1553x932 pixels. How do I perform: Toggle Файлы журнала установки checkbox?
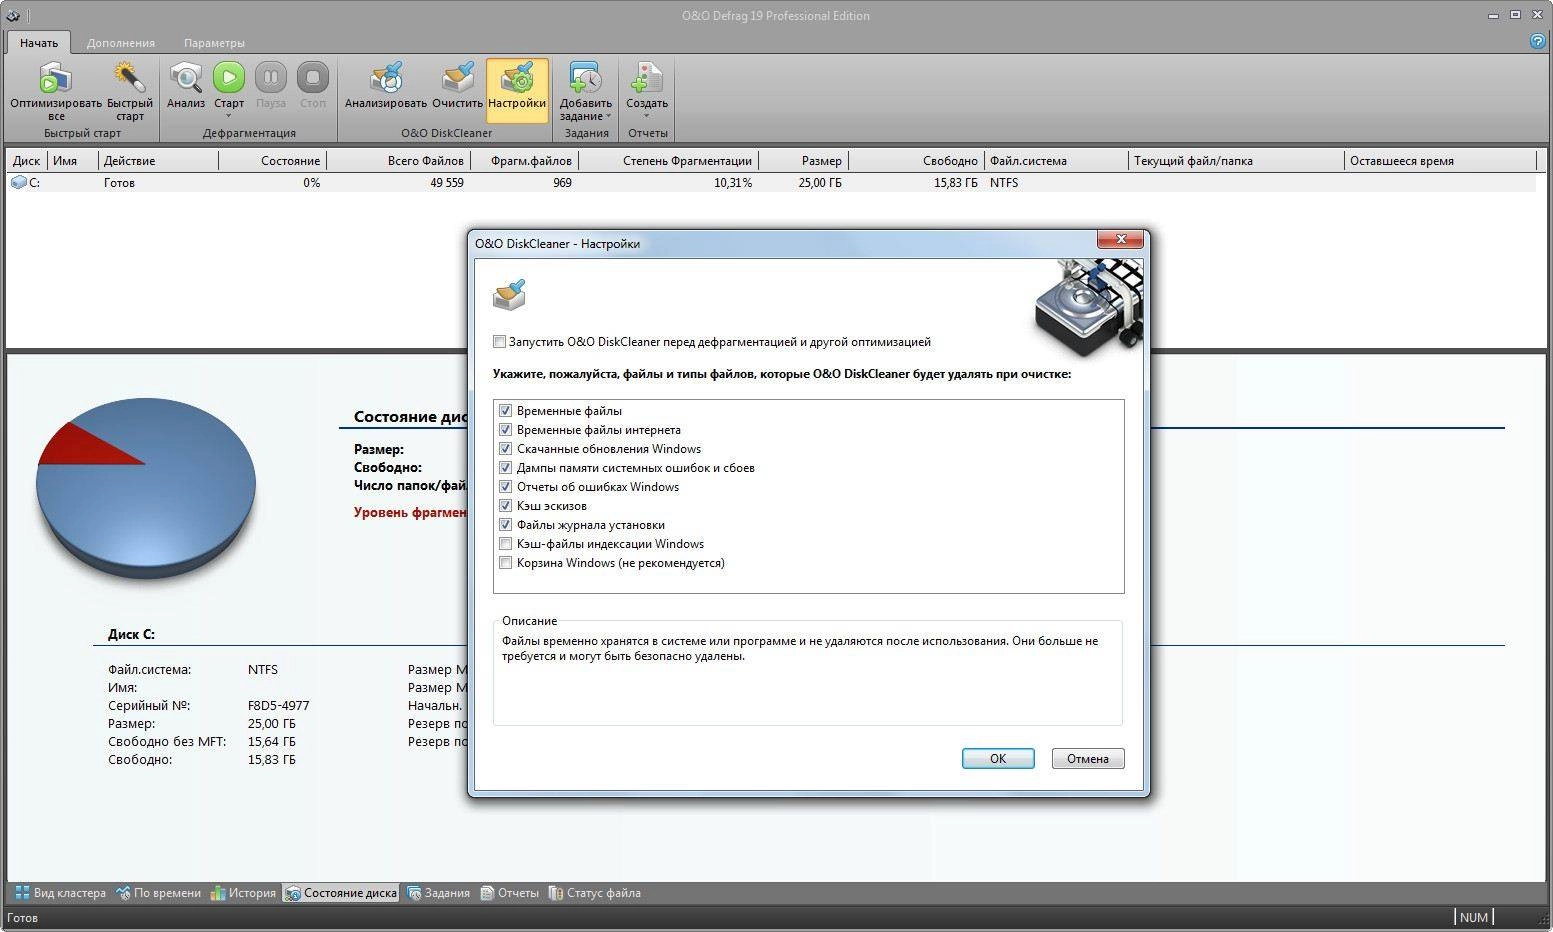tap(506, 525)
